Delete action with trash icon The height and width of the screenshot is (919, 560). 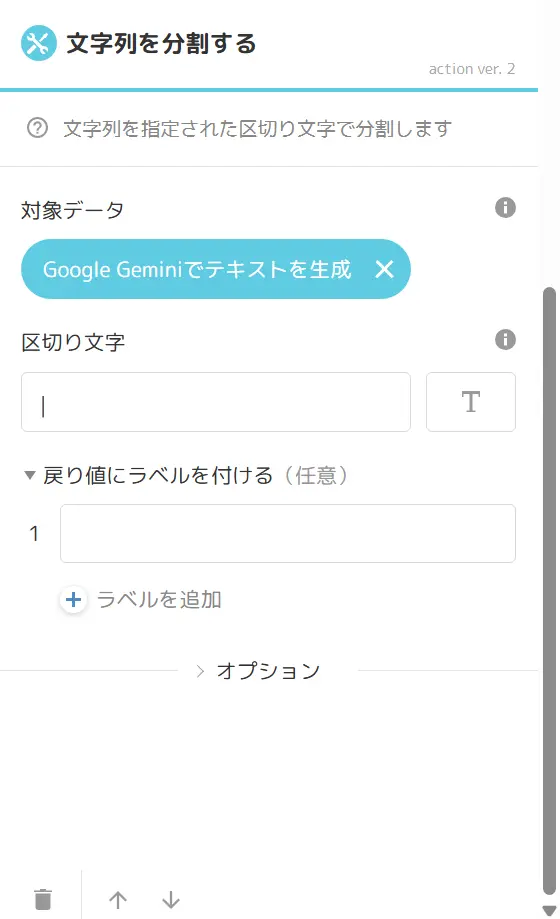43,899
